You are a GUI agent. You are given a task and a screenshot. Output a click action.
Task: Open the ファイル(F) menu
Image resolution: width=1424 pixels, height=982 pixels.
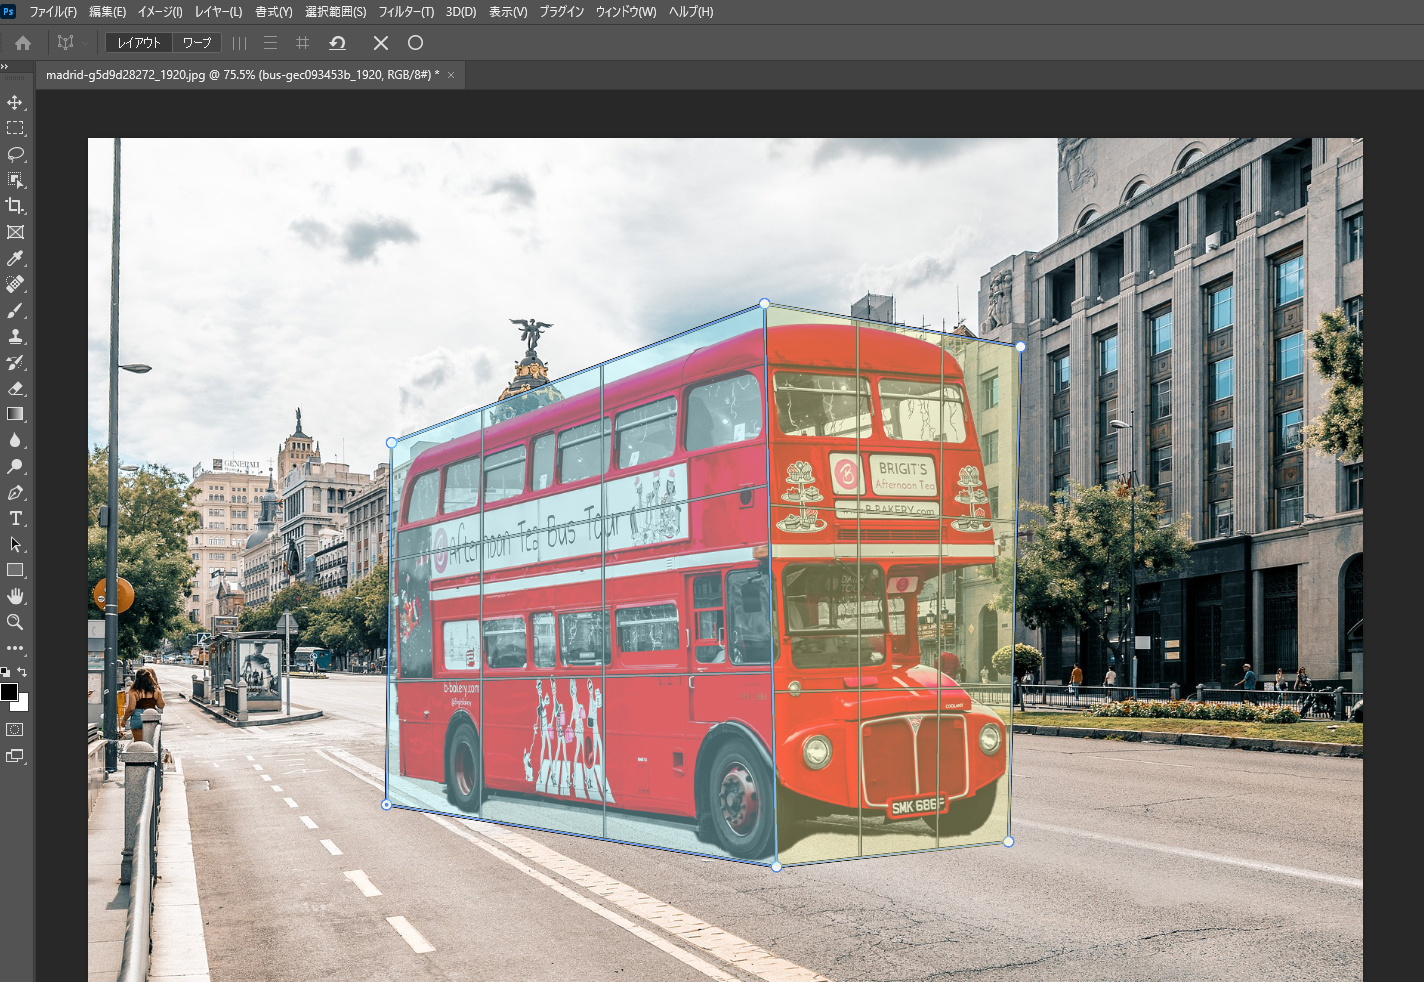pos(53,12)
